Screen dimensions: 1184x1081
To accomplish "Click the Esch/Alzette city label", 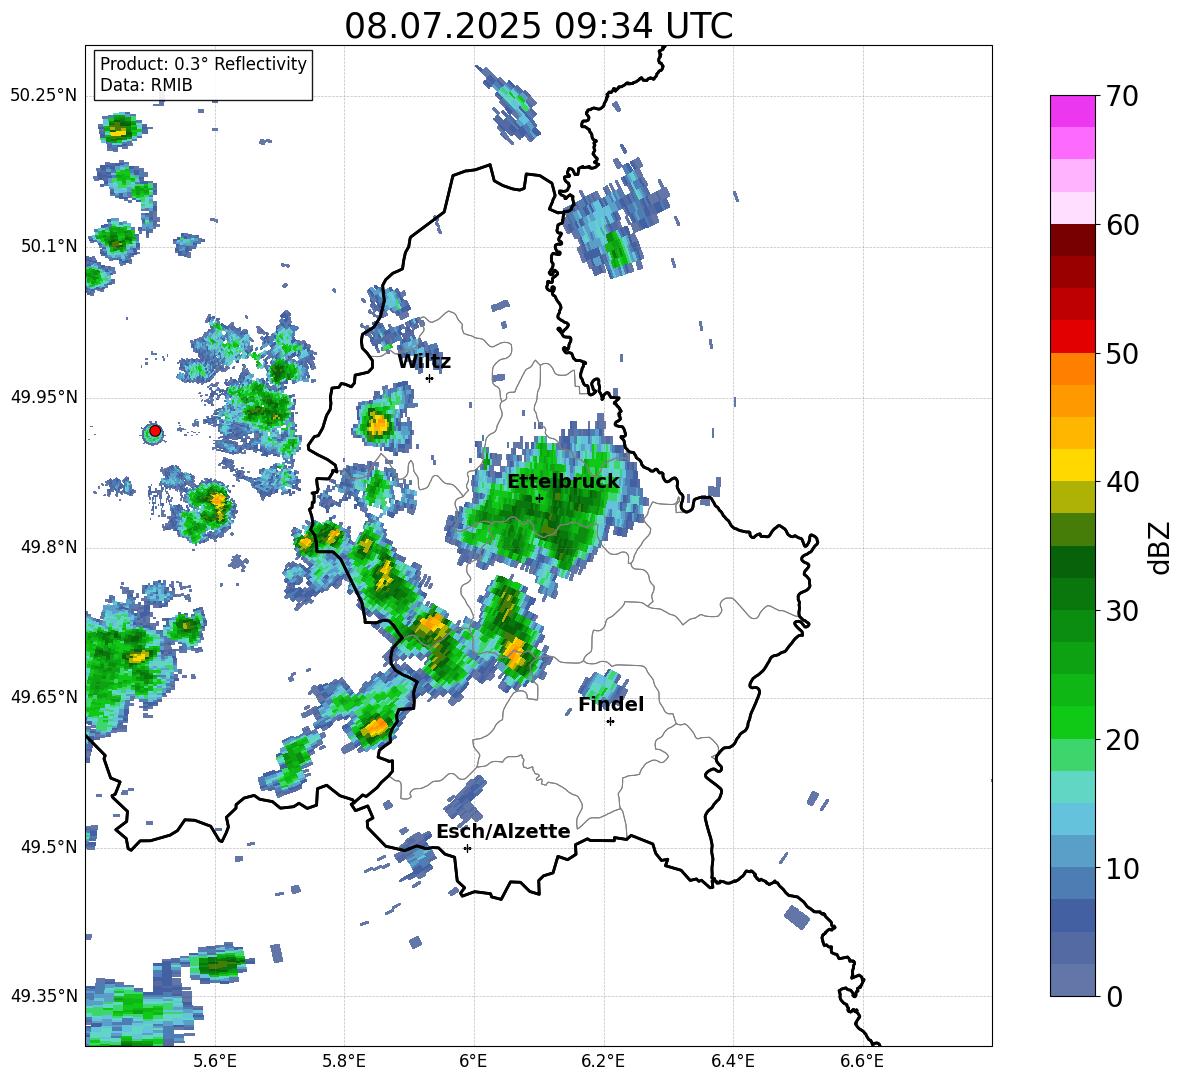I will point(503,831).
